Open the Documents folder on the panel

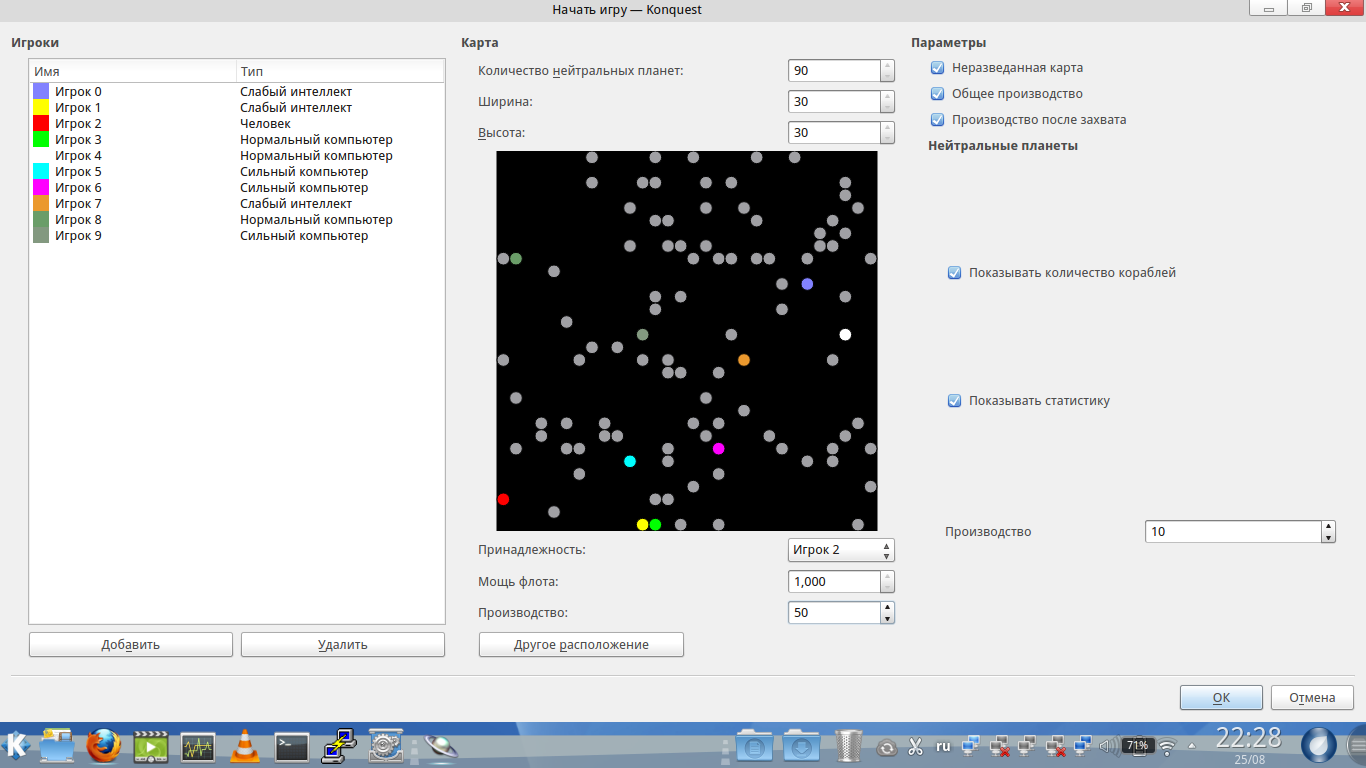[x=753, y=745]
